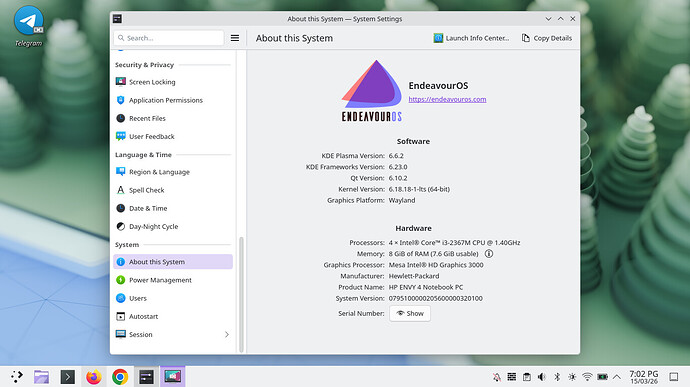
Task: Click the HP ENVY 4 Notebook PC text
Action: tap(426, 287)
